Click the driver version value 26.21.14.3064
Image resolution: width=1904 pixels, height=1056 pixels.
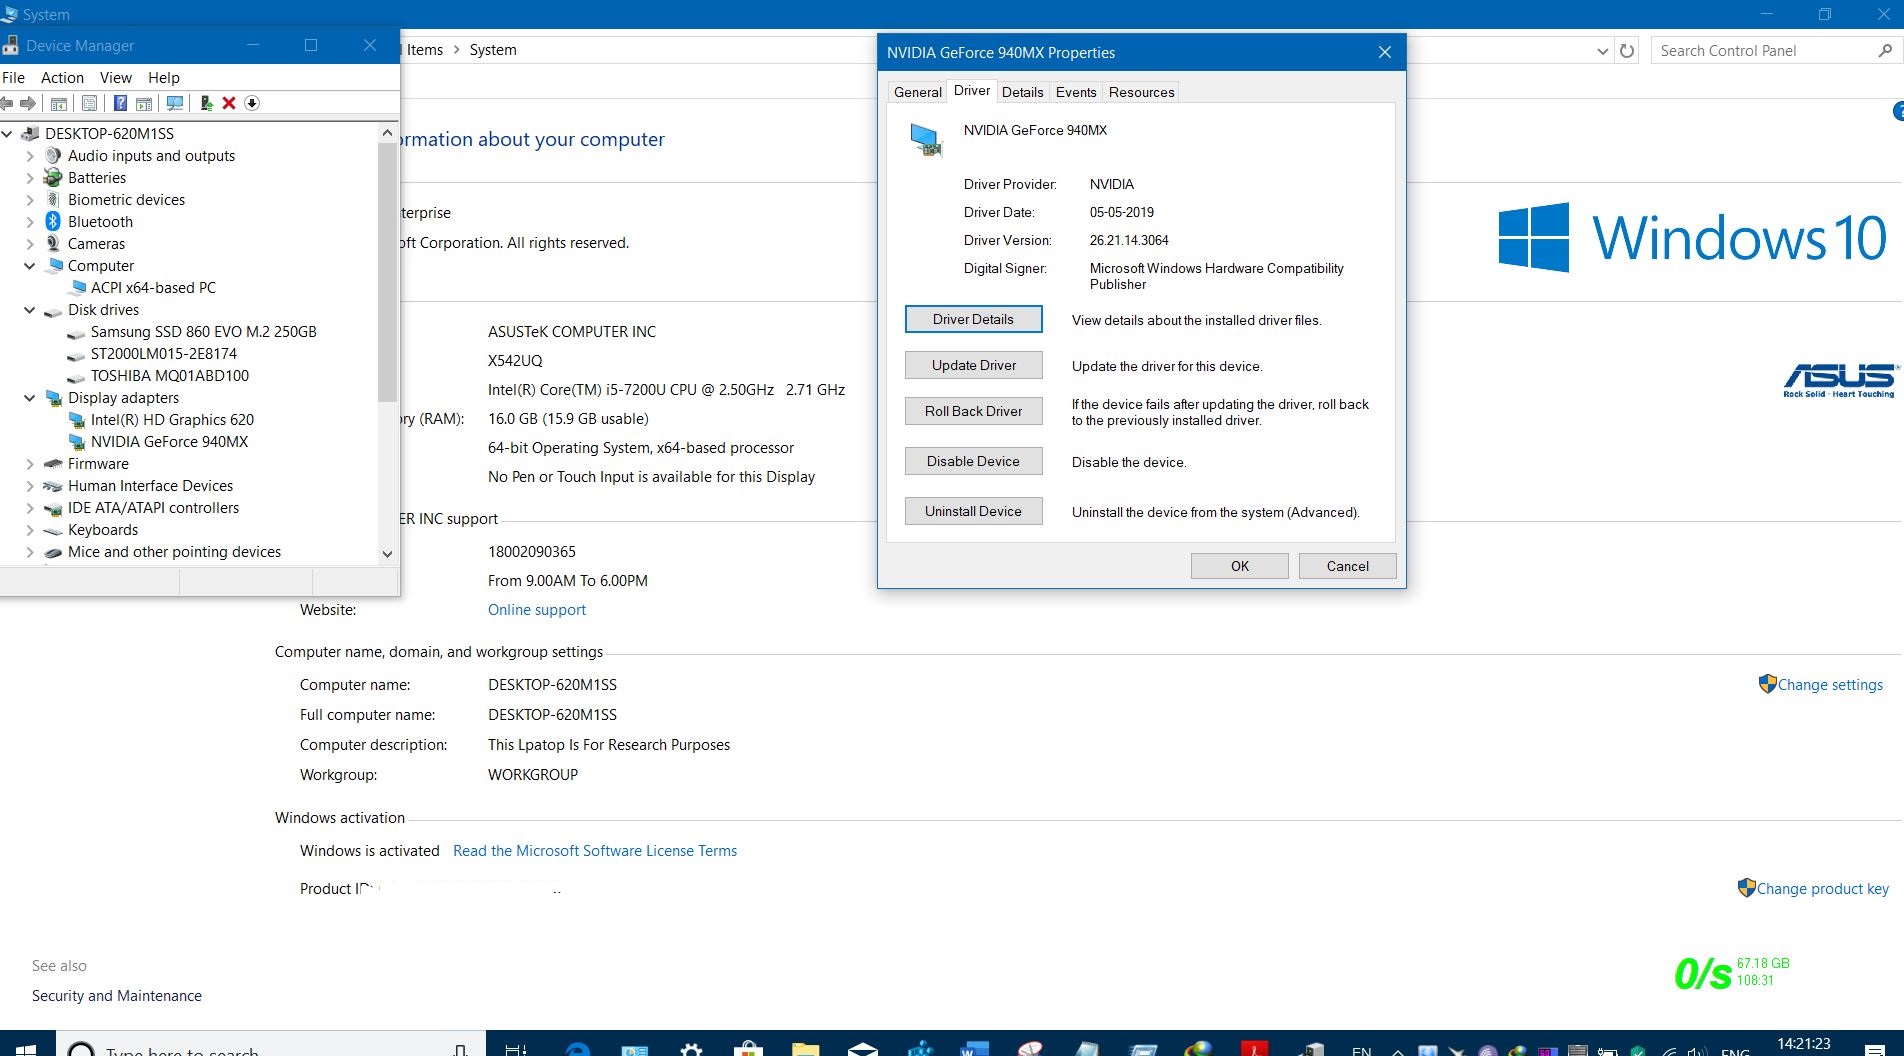1129,240
